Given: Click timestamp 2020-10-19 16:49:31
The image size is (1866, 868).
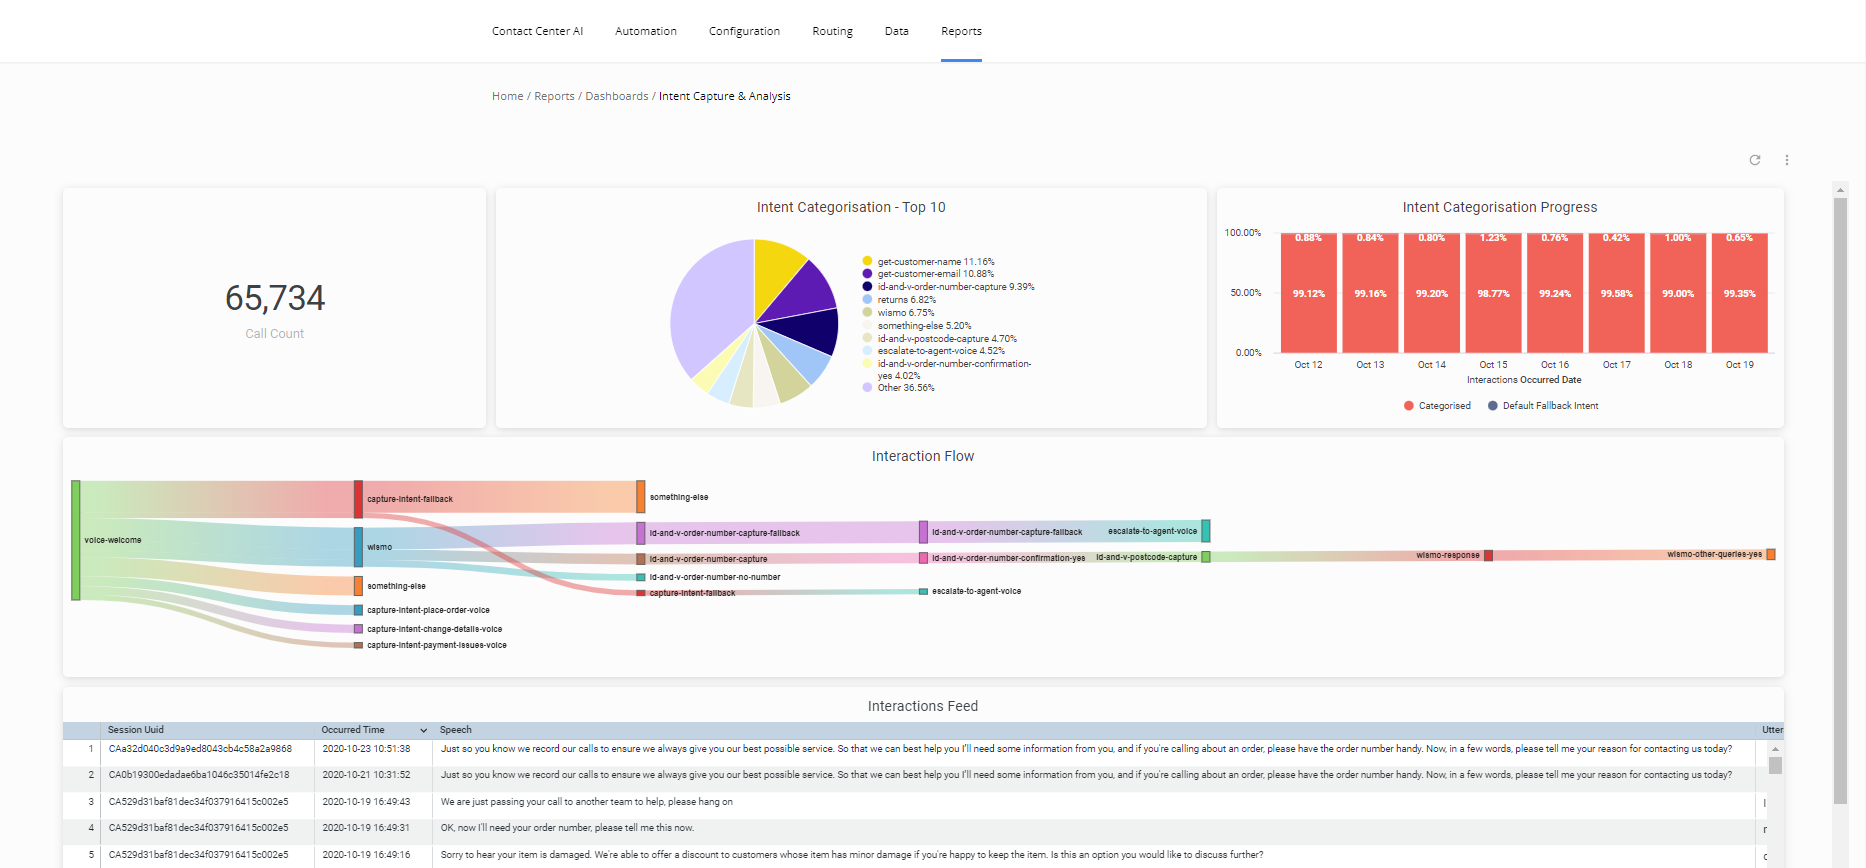Looking at the screenshot, I should point(366,828).
